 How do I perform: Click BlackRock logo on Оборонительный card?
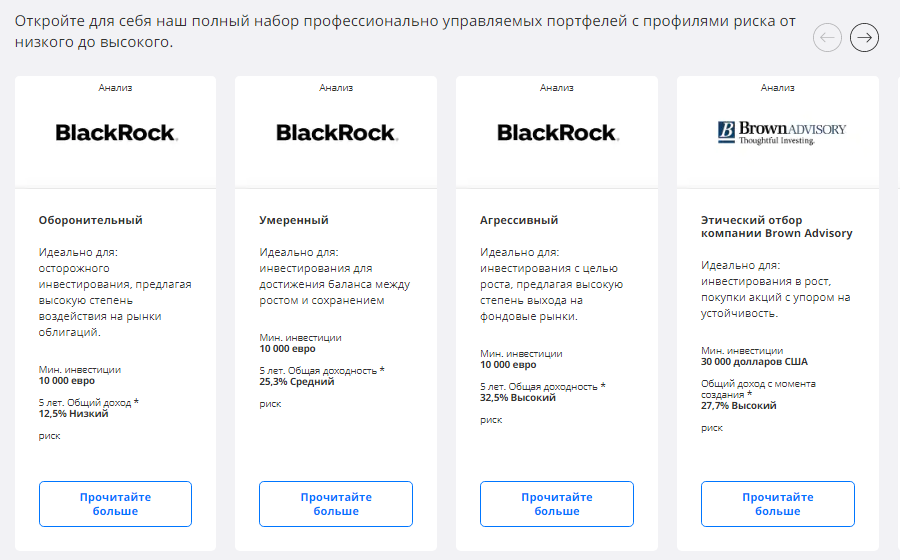click(117, 133)
